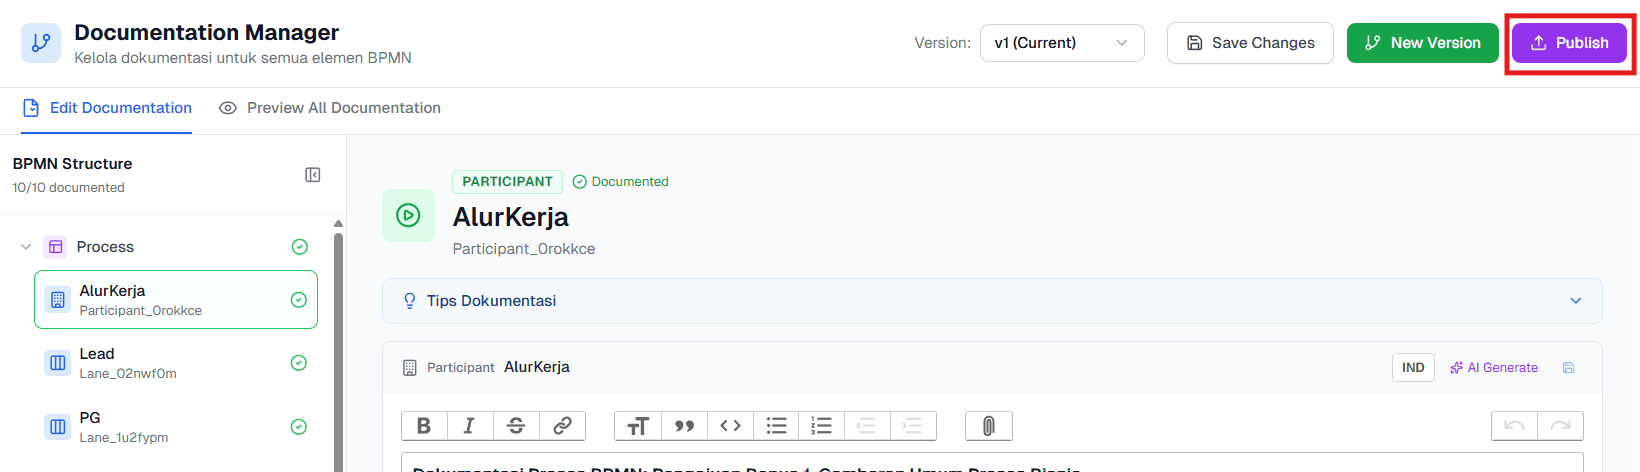Viewport: 1640px width, 472px height.
Task: Apply heading text size style
Action: coord(638,426)
